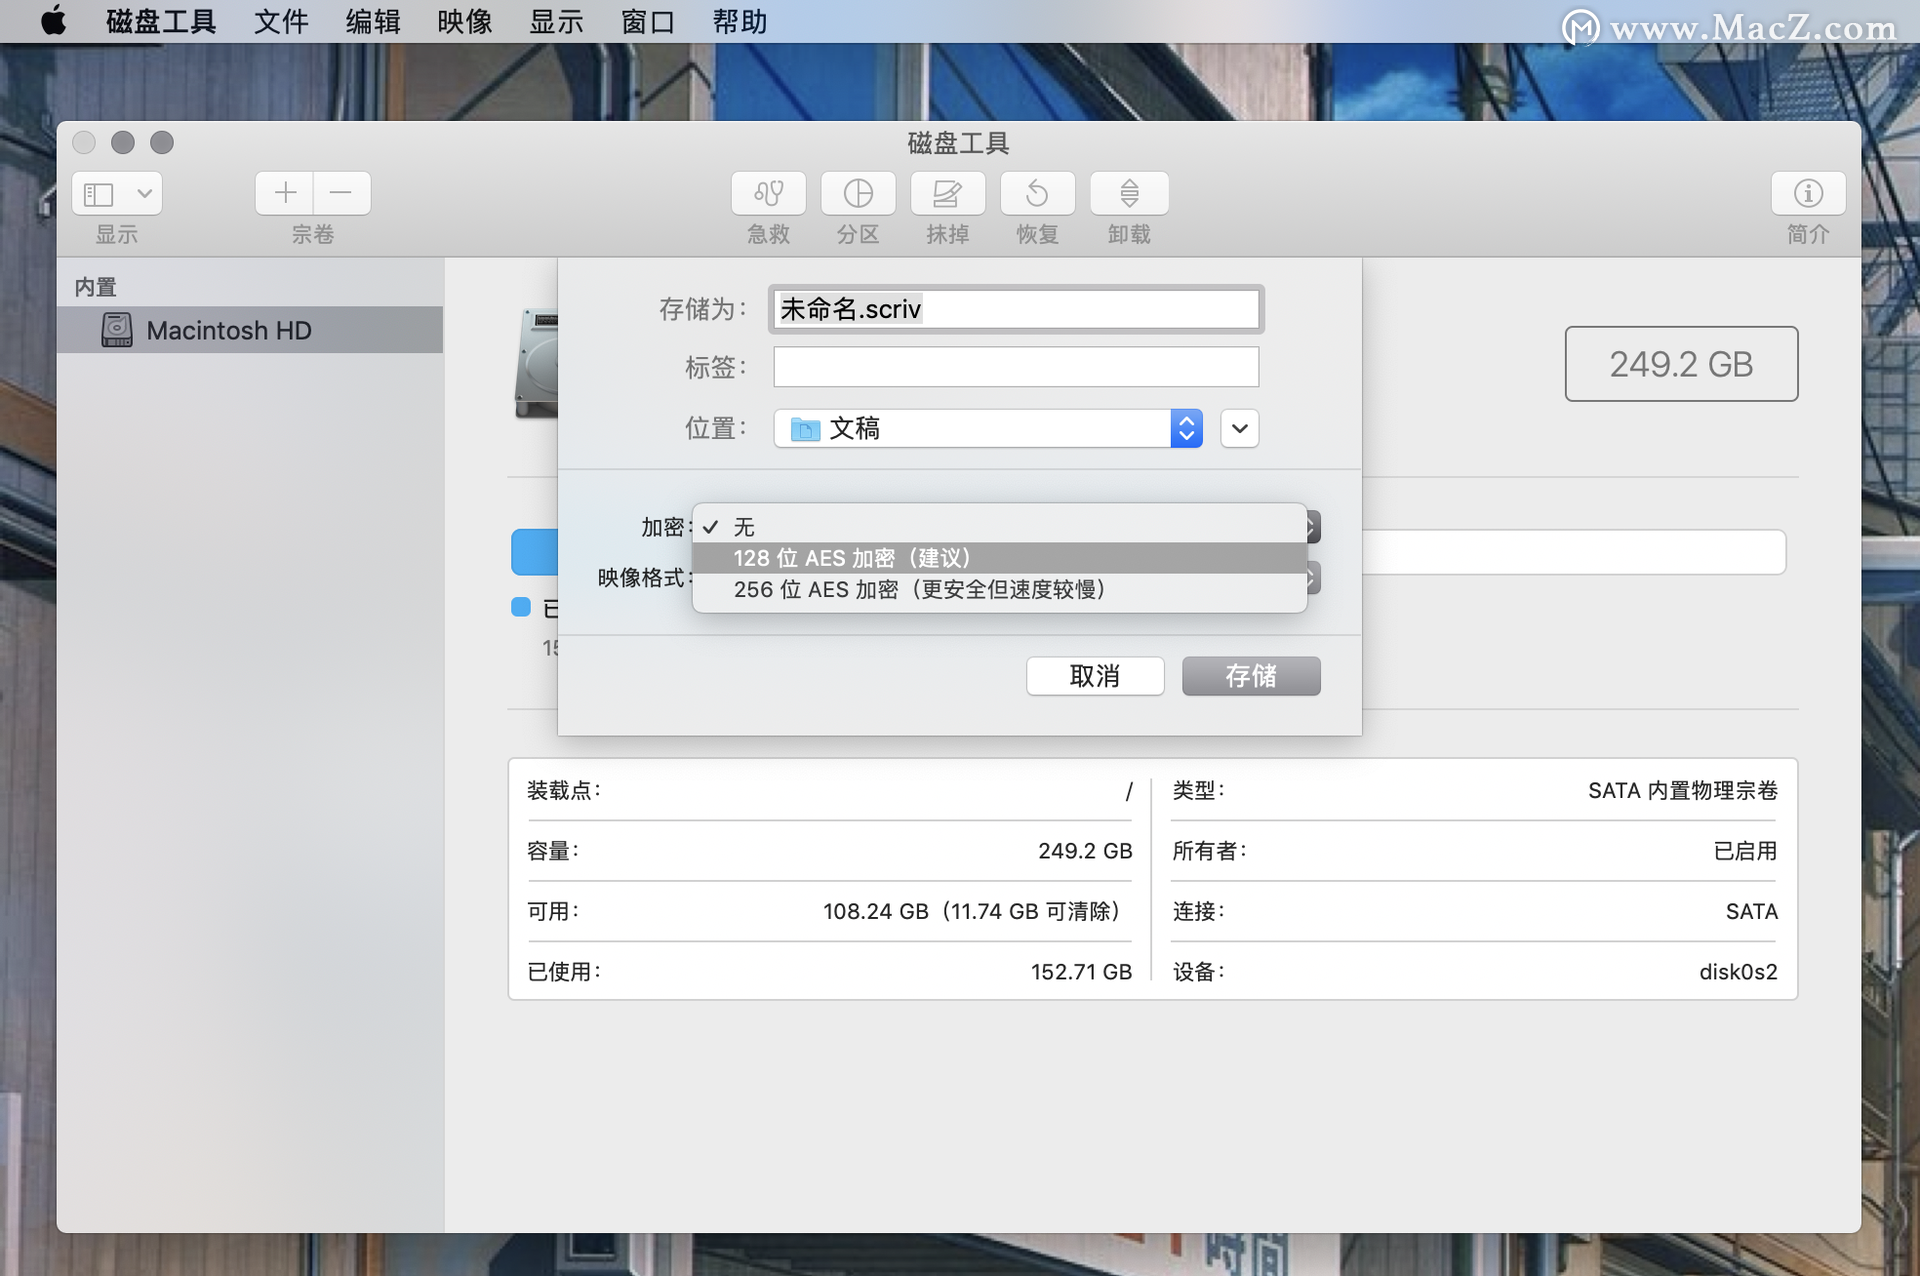Click the 已使用 152.71 GB value

(1081, 971)
